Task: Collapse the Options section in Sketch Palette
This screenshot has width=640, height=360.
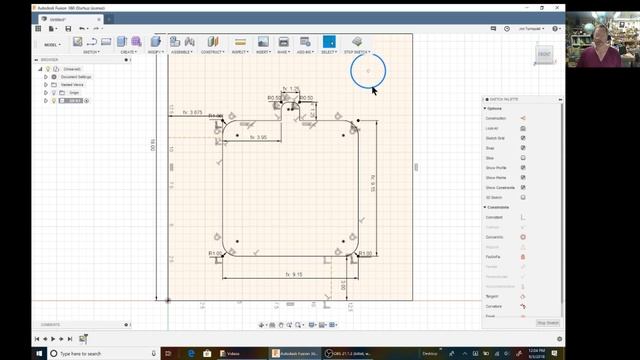Action: [485, 109]
